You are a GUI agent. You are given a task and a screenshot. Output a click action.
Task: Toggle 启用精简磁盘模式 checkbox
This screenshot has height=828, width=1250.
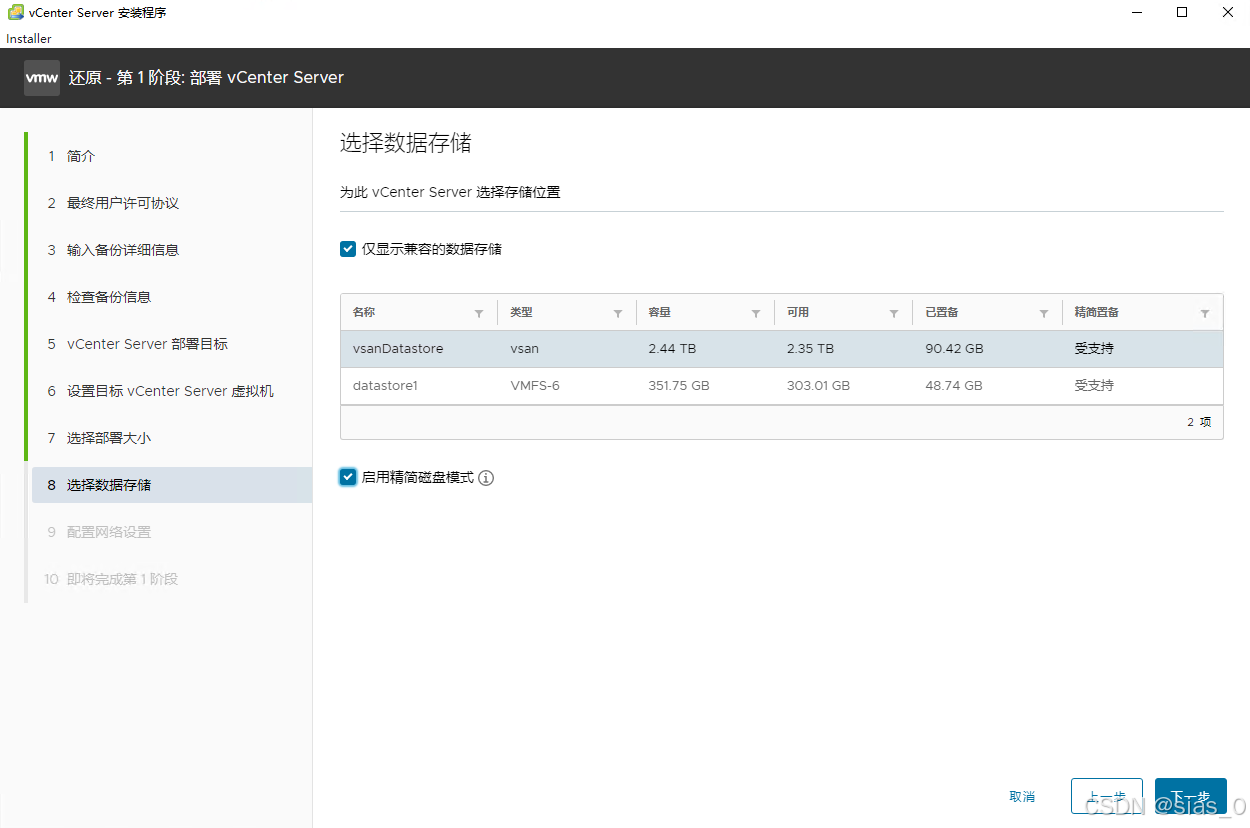[x=348, y=477]
